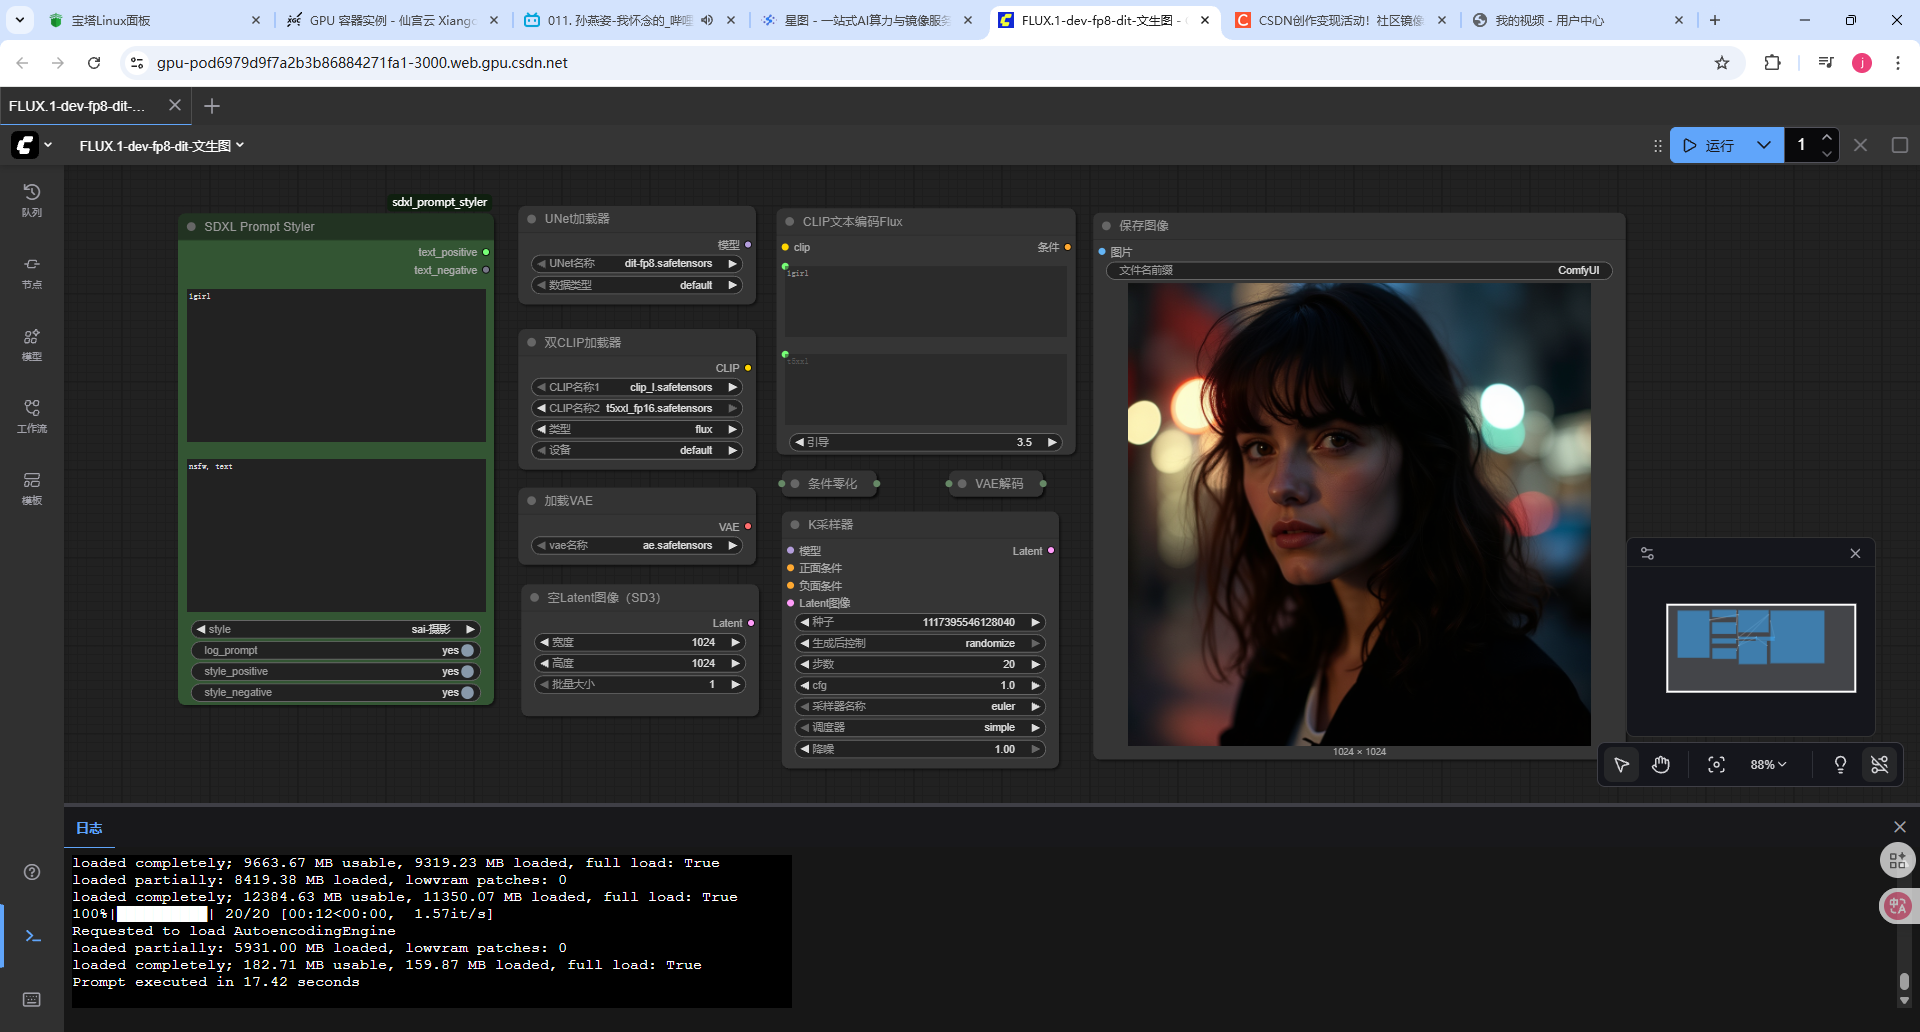1920x1032 pixels.
Task: Select the 日志 log tab
Action: point(89,828)
